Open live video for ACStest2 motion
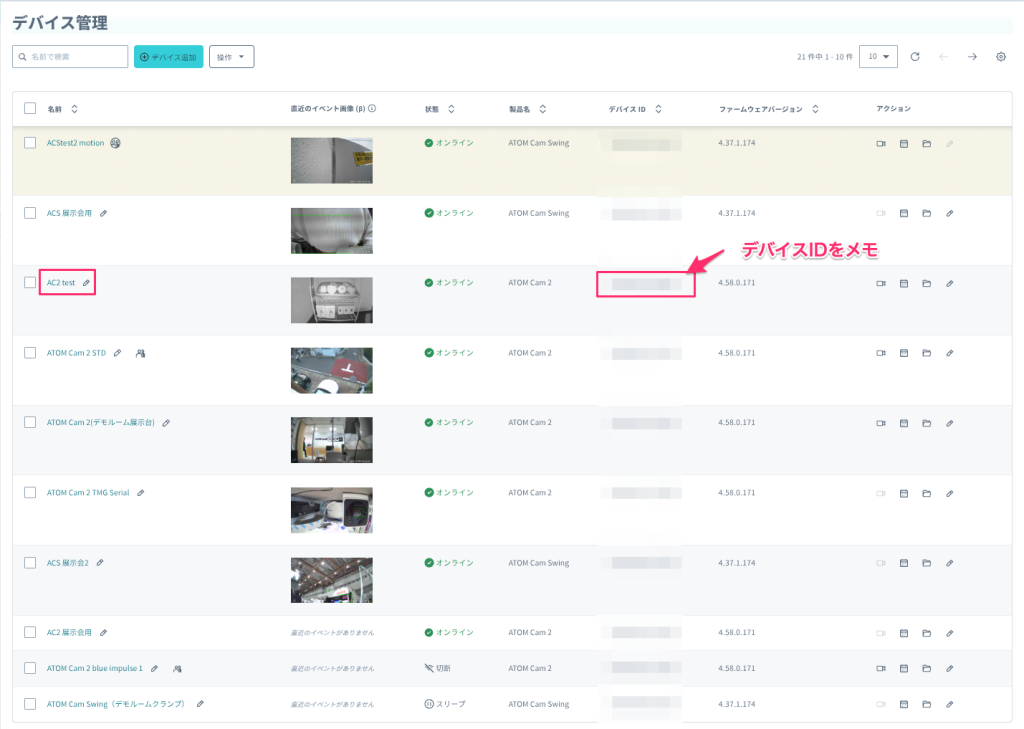Viewport: 1024px width, 729px height. pyautogui.click(x=881, y=144)
